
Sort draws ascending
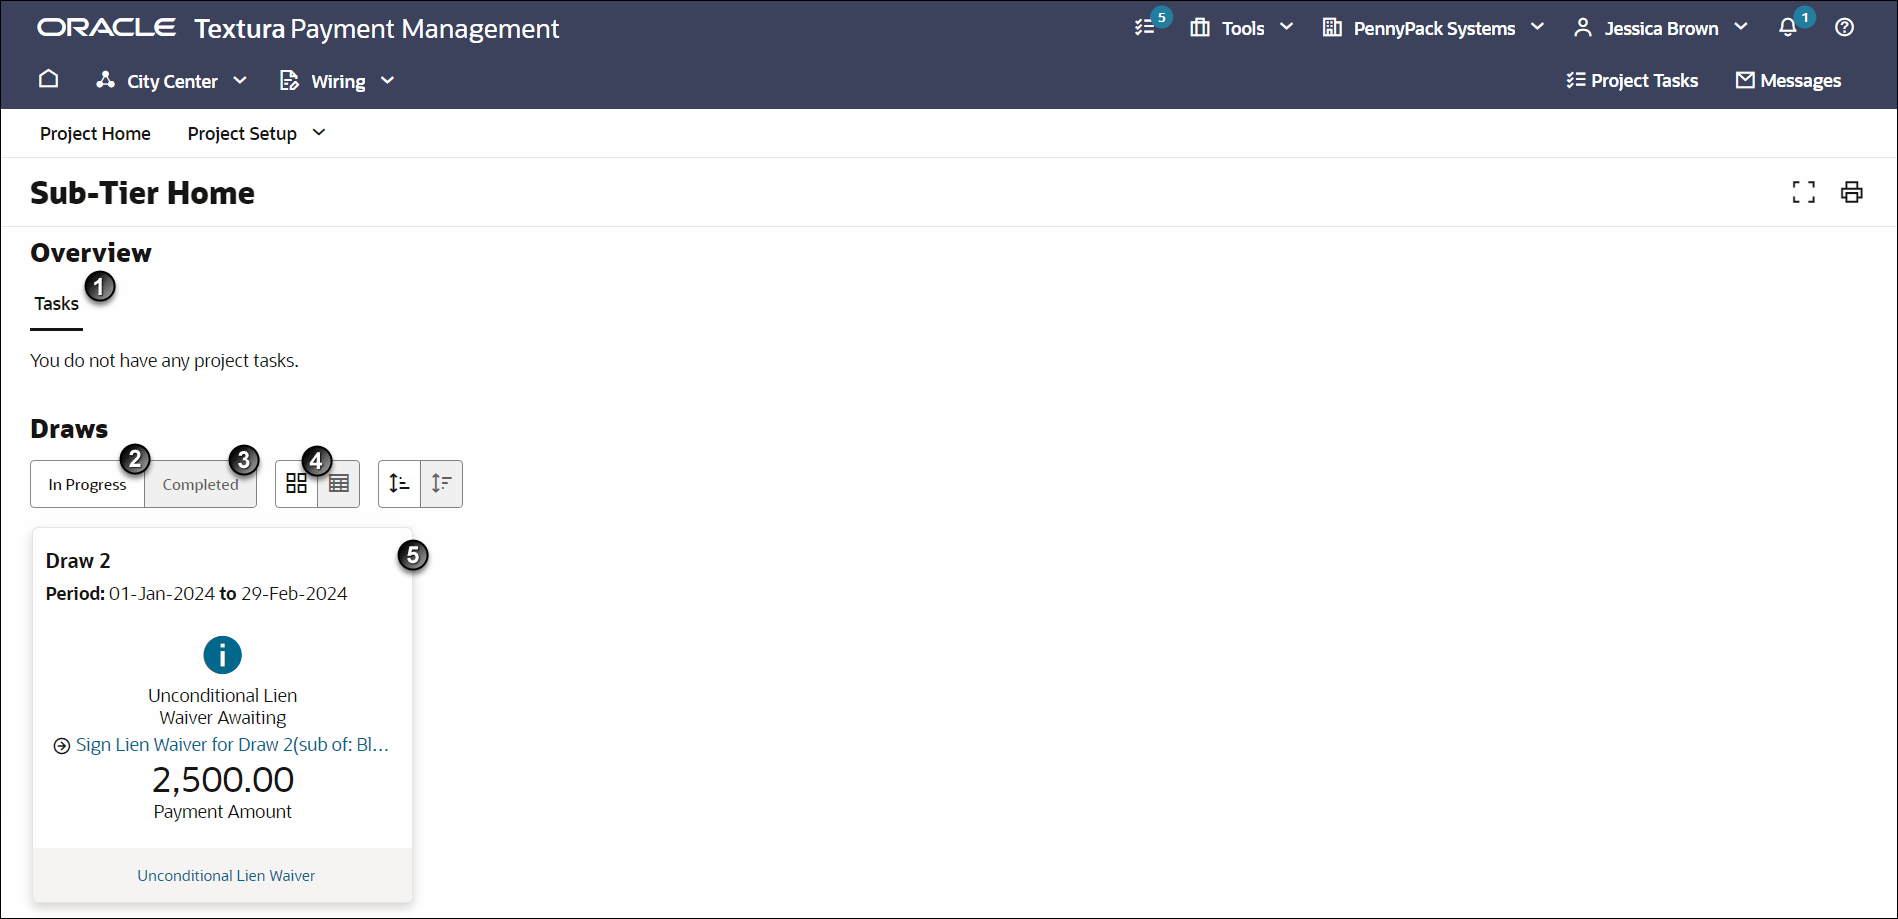pos(399,484)
